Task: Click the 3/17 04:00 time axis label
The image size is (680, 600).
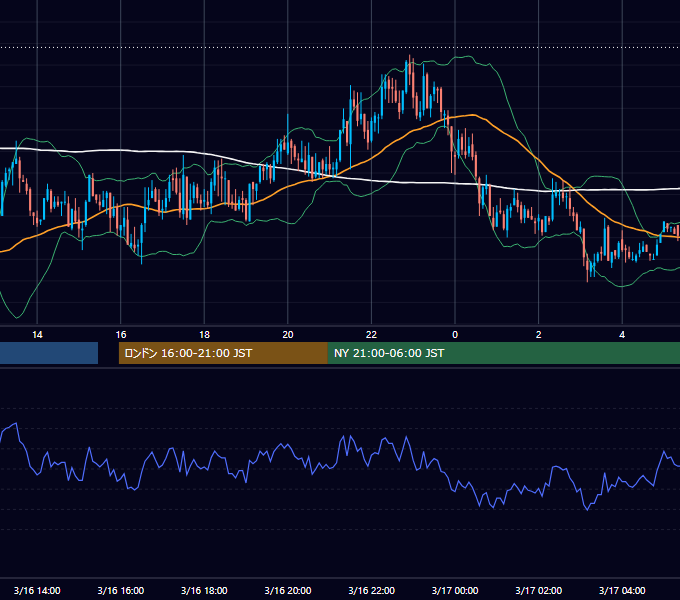Action: pos(622,590)
